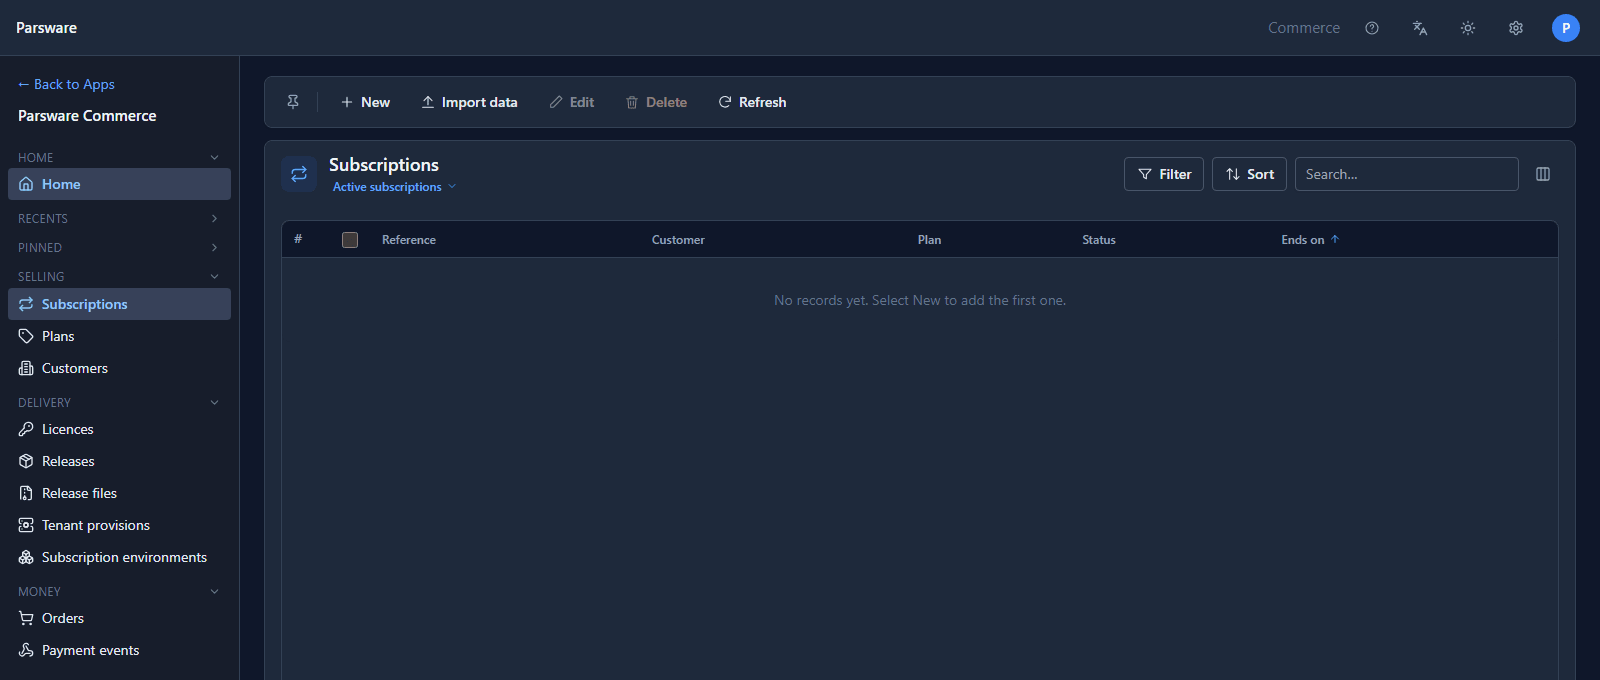Open Subscriptions in the sidebar
1600x680 pixels.
pos(119,304)
